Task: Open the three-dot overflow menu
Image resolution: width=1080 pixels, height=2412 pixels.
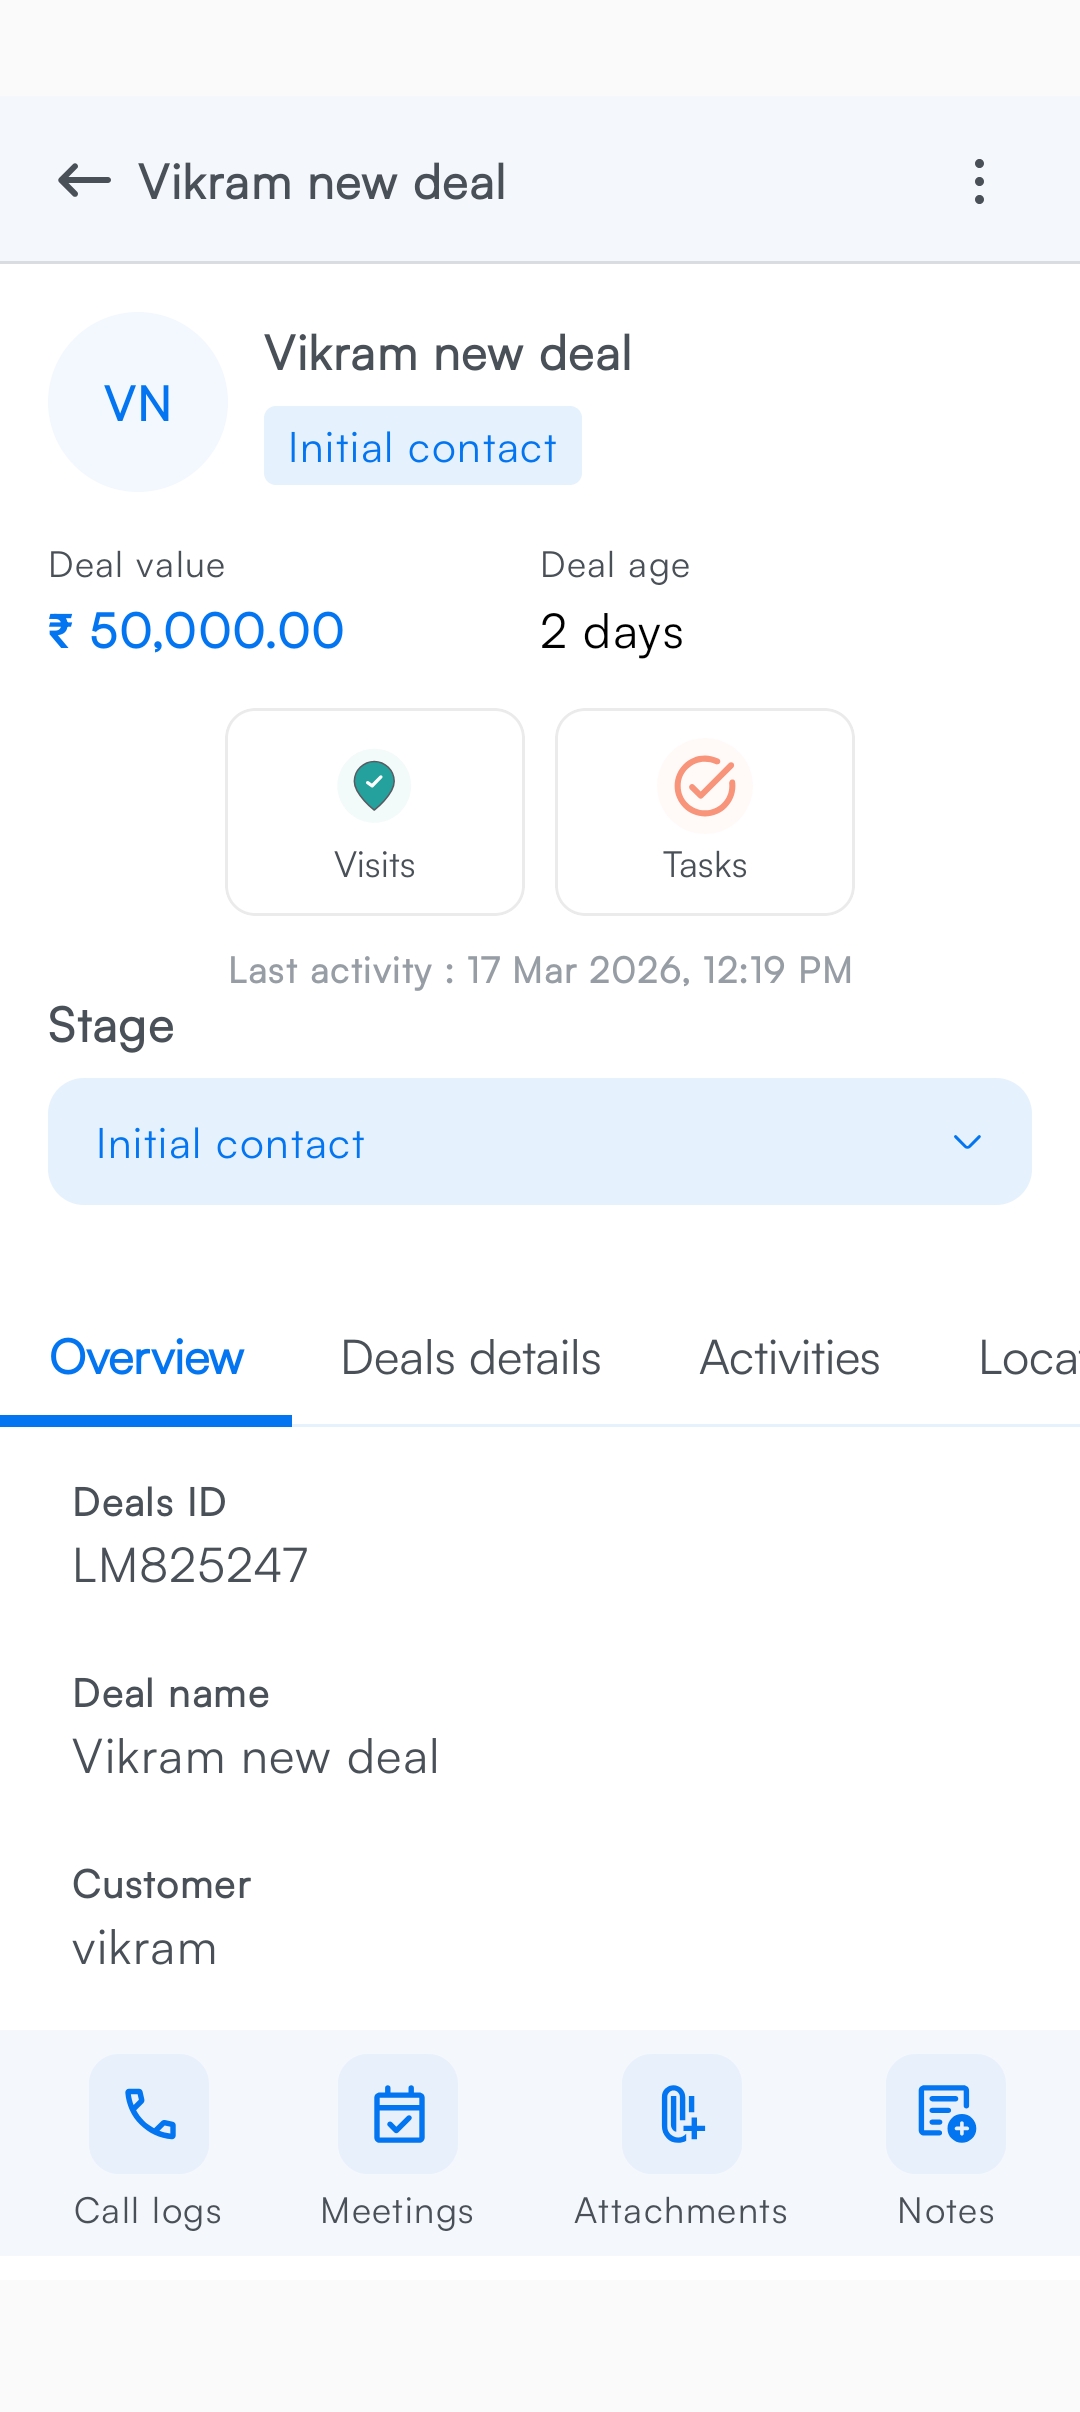Action: (x=979, y=181)
